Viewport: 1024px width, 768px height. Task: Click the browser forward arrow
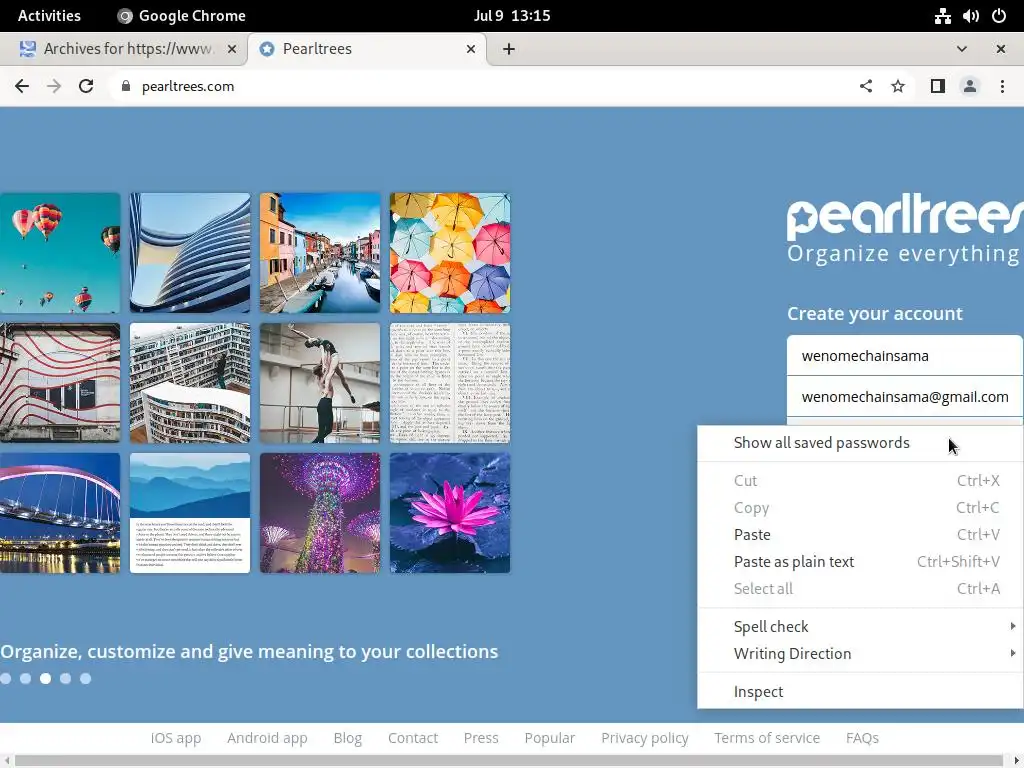[x=54, y=86]
